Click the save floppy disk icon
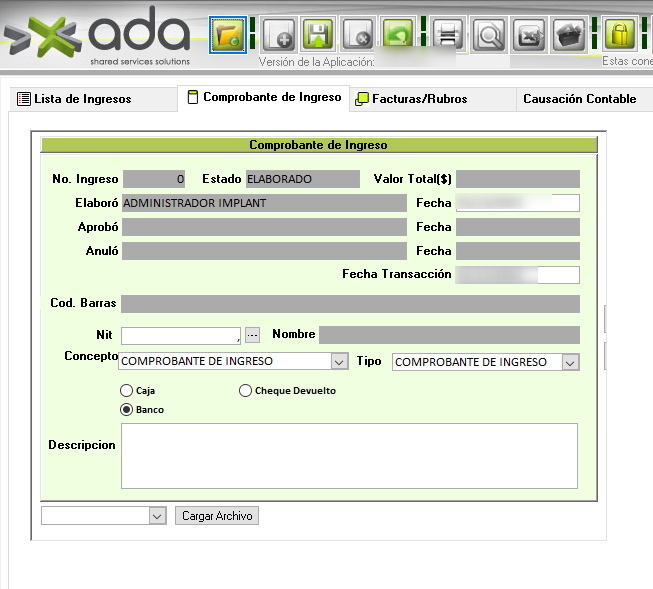This screenshot has width=653, height=589. [x=318, y=36]
